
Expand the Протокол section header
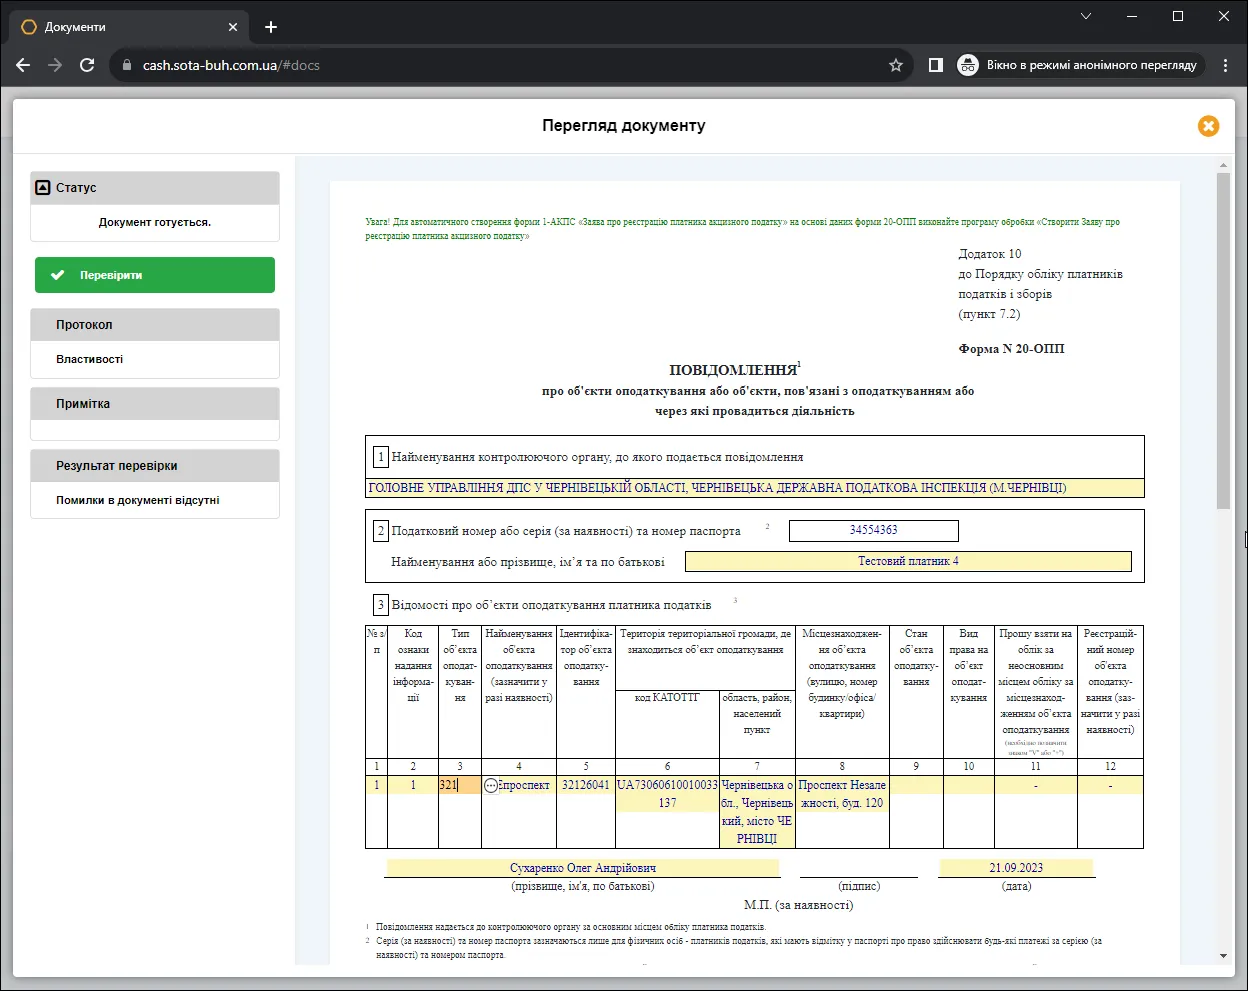155,325
